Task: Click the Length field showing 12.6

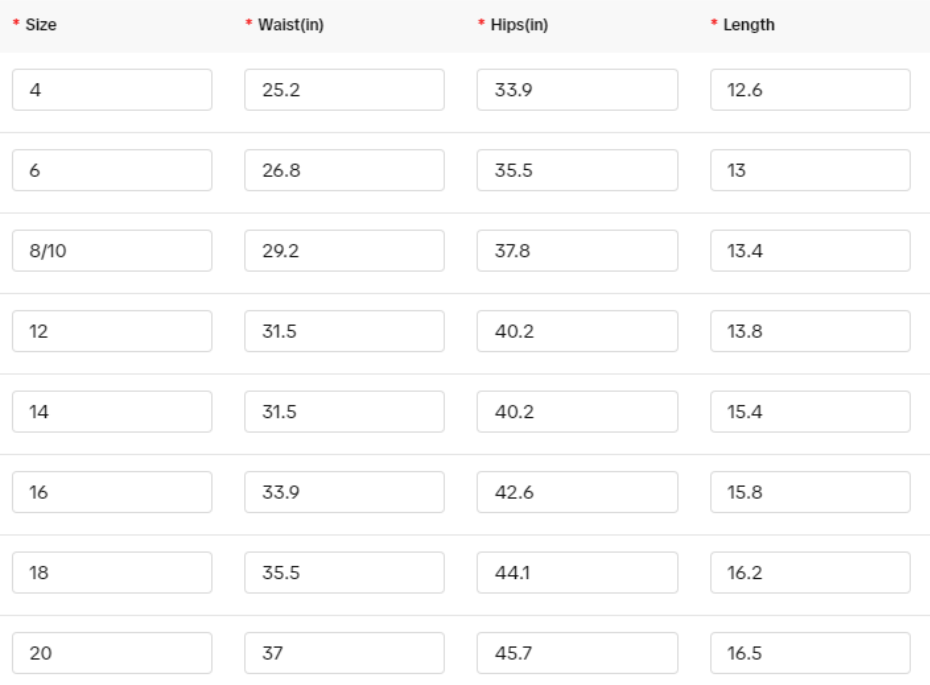Action: 810,90
